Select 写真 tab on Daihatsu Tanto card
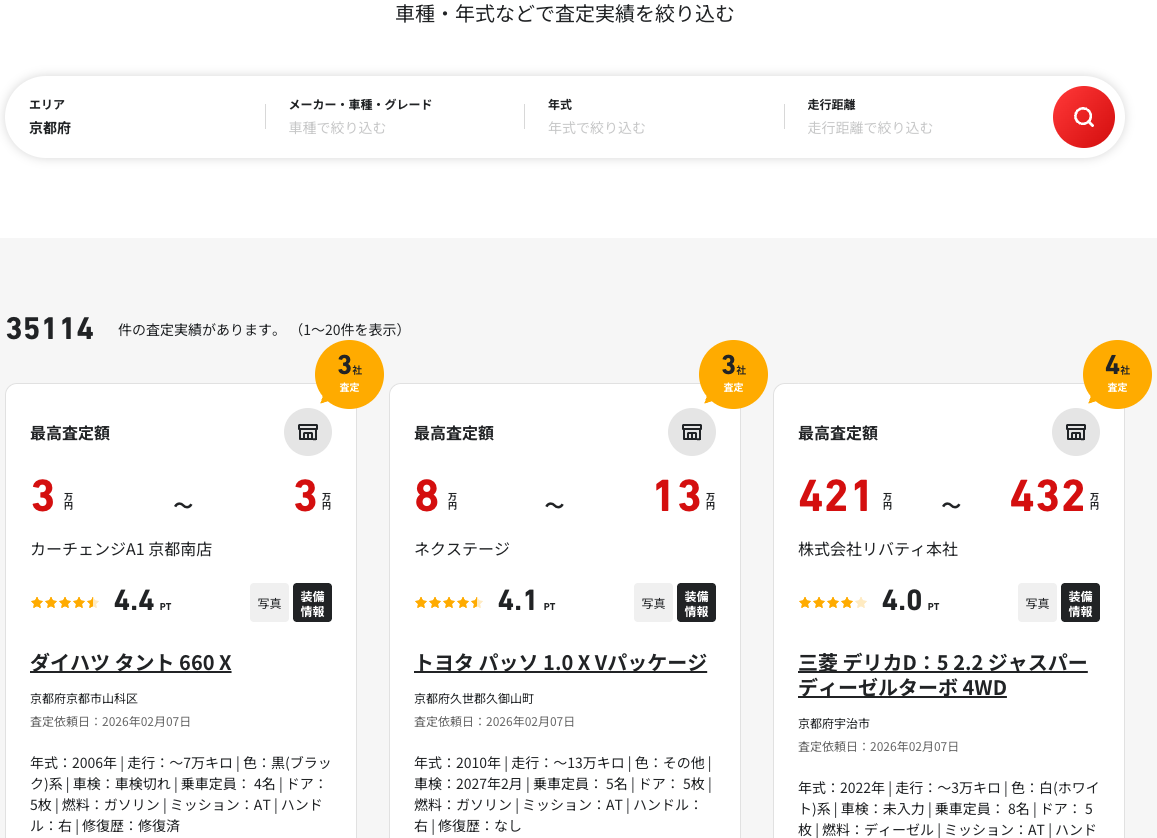 [269, 603]
